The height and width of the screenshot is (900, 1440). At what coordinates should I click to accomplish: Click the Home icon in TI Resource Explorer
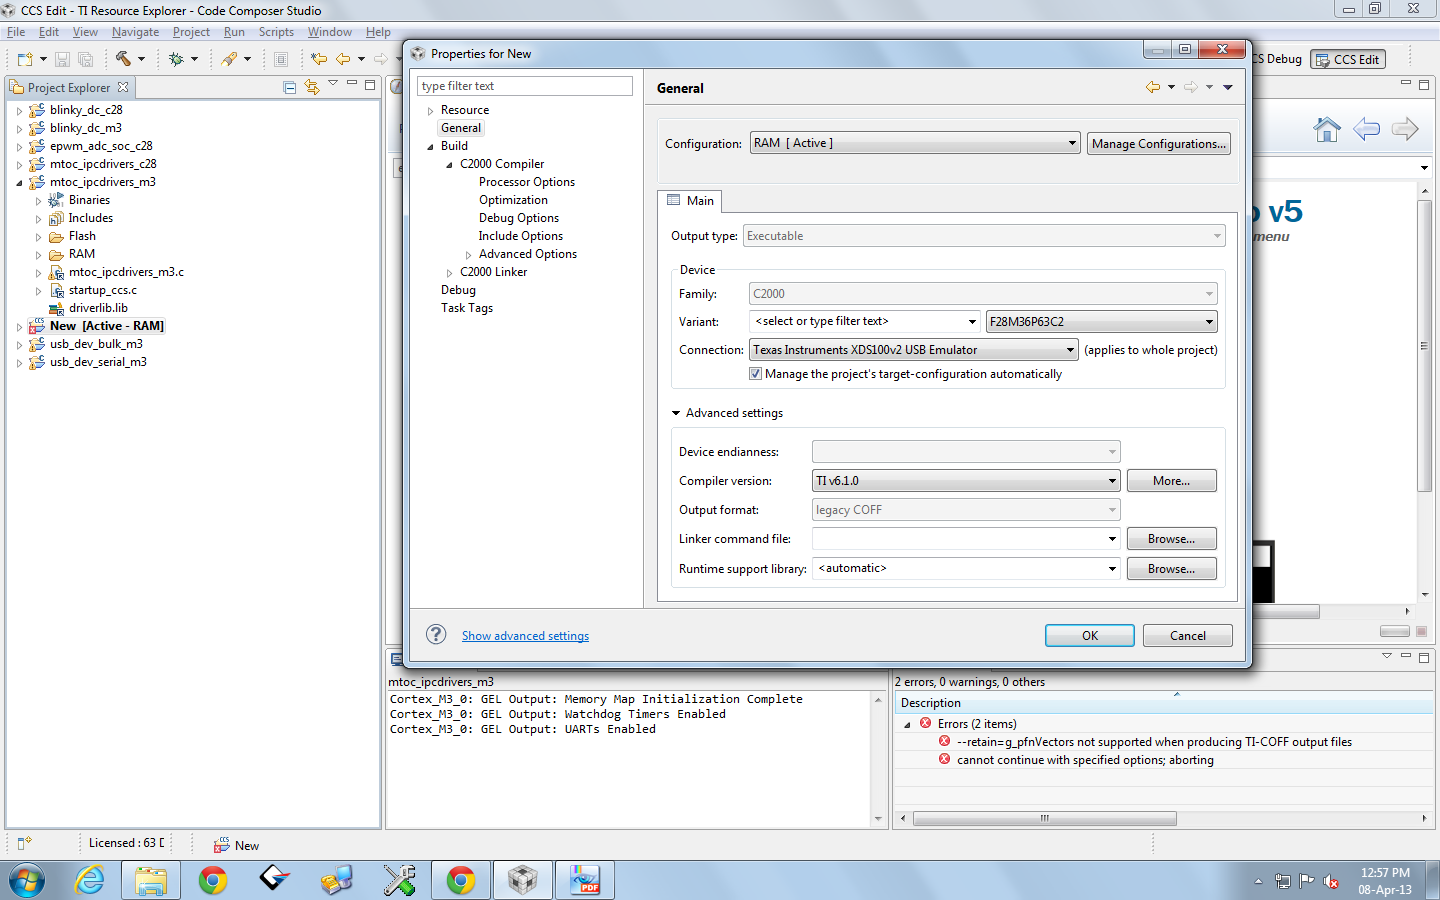pyautogui.click(x=1327, y=129)
